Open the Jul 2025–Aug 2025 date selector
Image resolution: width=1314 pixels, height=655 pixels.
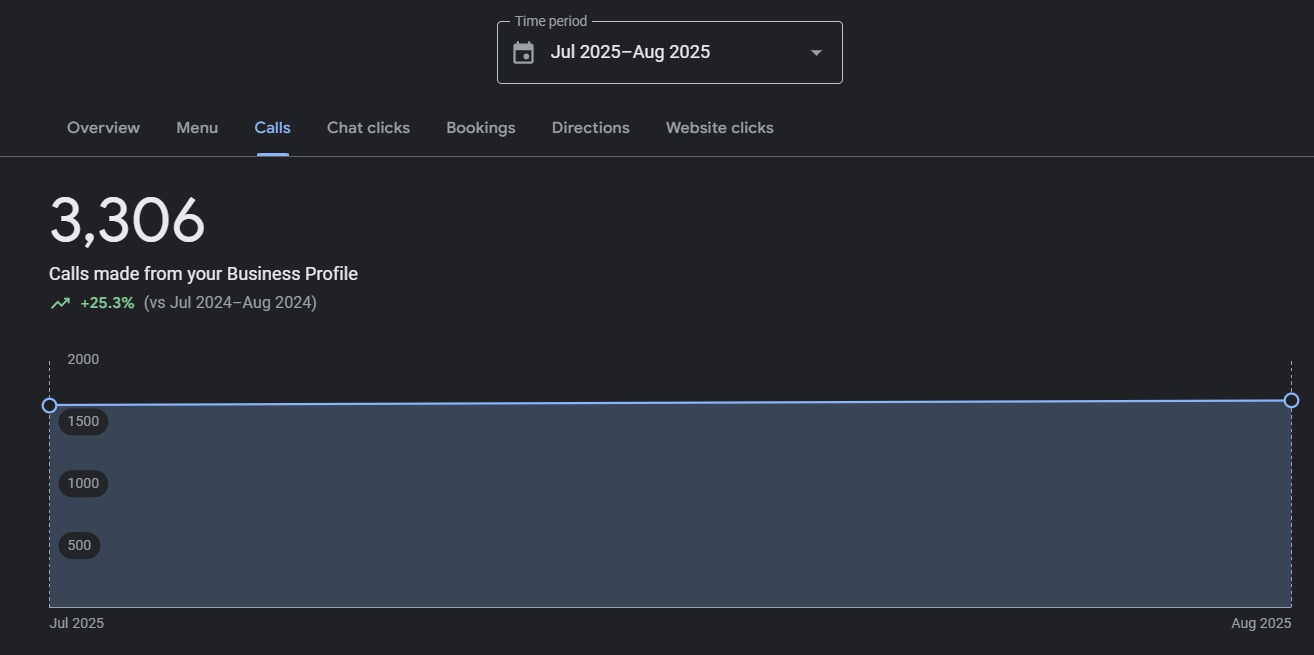[630, 53]
